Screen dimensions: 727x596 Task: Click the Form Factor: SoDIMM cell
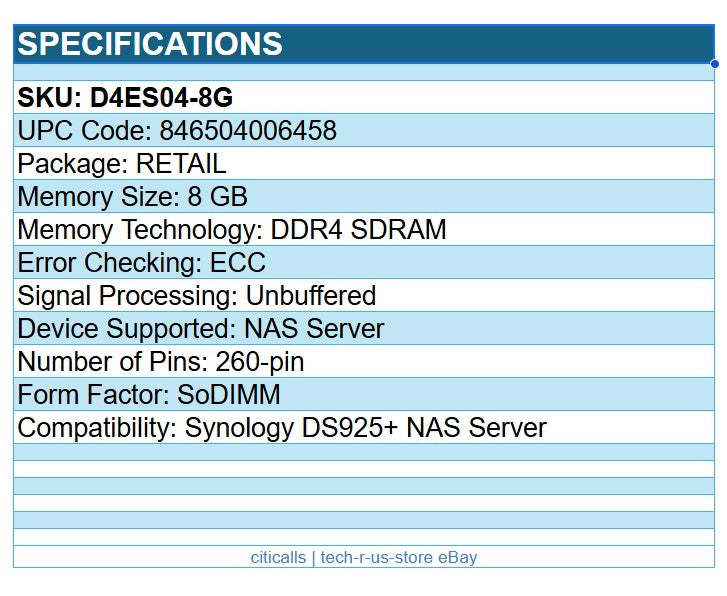[364, 394]
